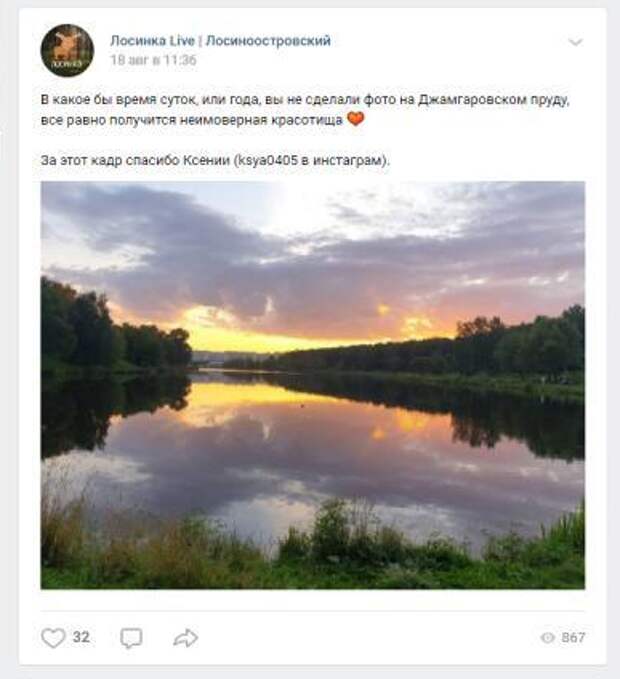Click the Лосиноостровский part of the title
Screen dimensions: 620x679
tap(268, 41)
